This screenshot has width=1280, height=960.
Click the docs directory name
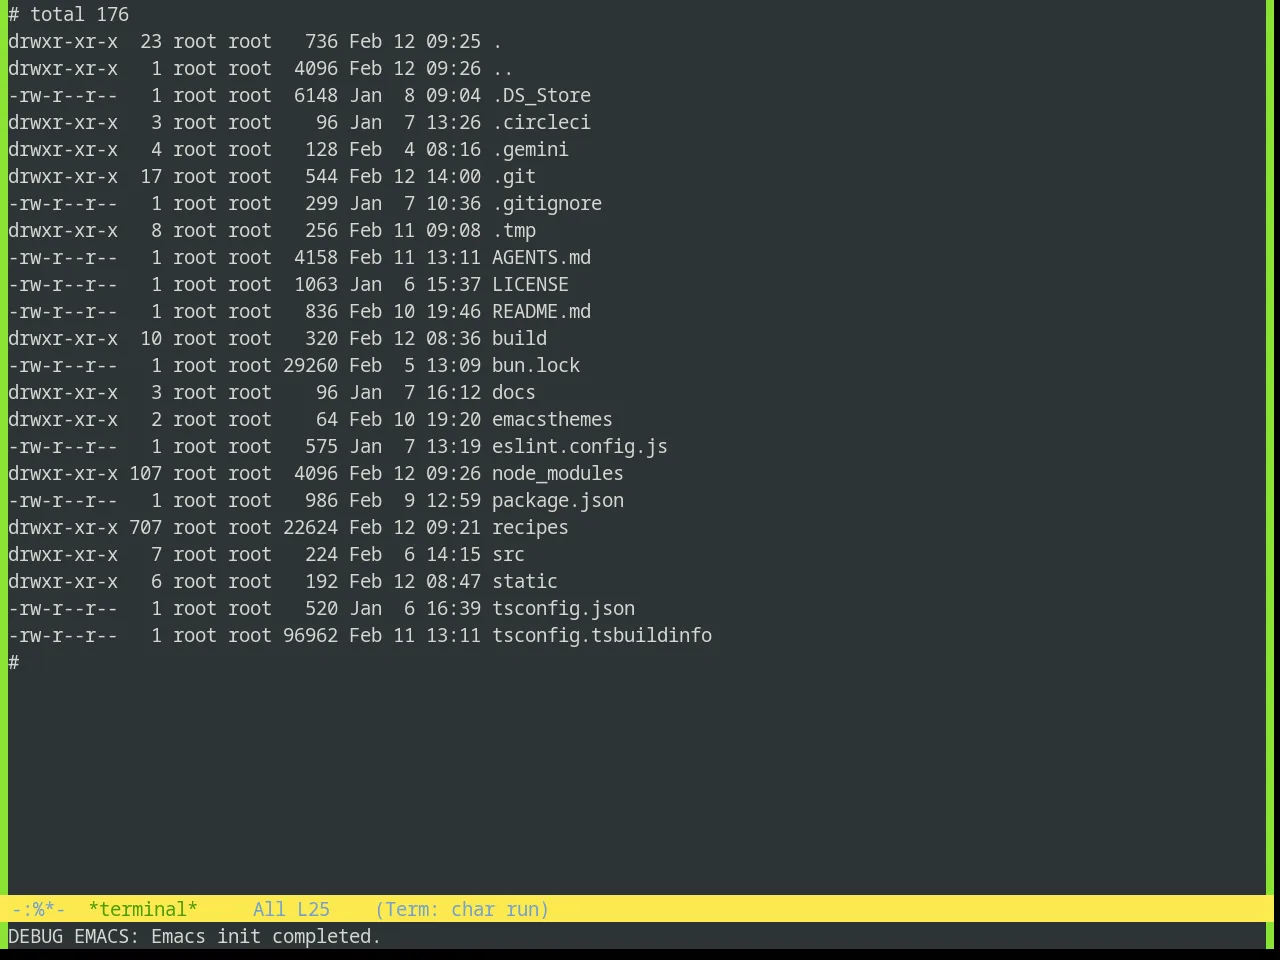click(x=514, y=392)
